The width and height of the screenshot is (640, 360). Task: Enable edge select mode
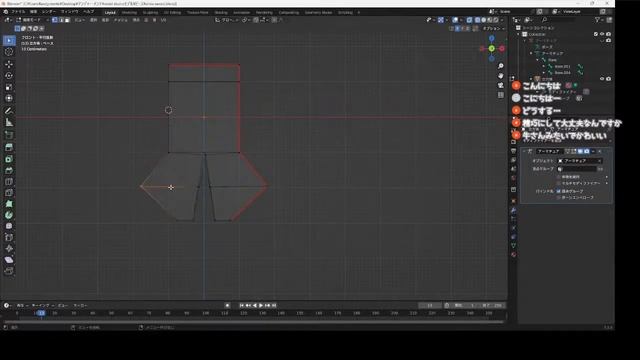point(61,20)
